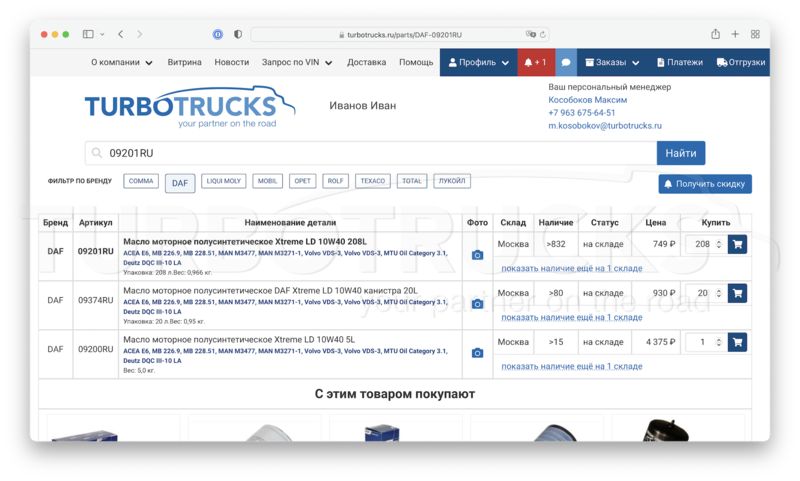Click quantity field showing 208
Screen dimensions: 800x481
pos(702,244)
